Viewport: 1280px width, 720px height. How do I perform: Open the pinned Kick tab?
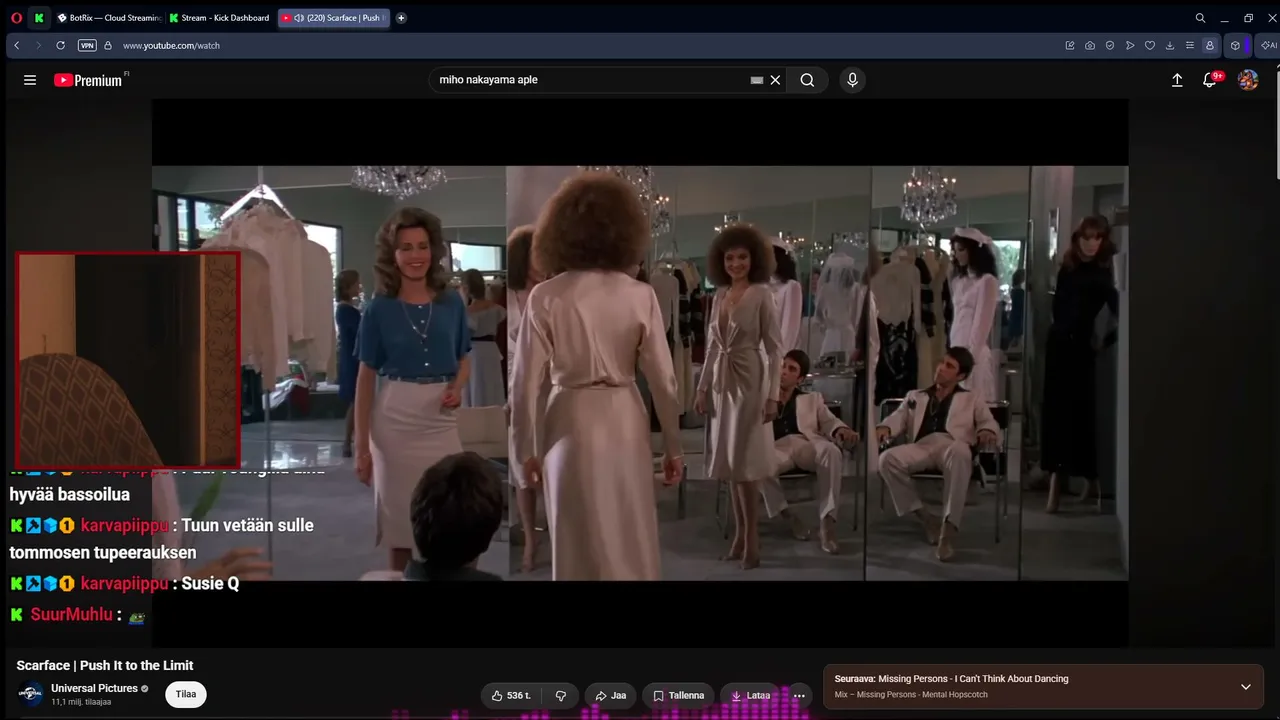(39, 18)
